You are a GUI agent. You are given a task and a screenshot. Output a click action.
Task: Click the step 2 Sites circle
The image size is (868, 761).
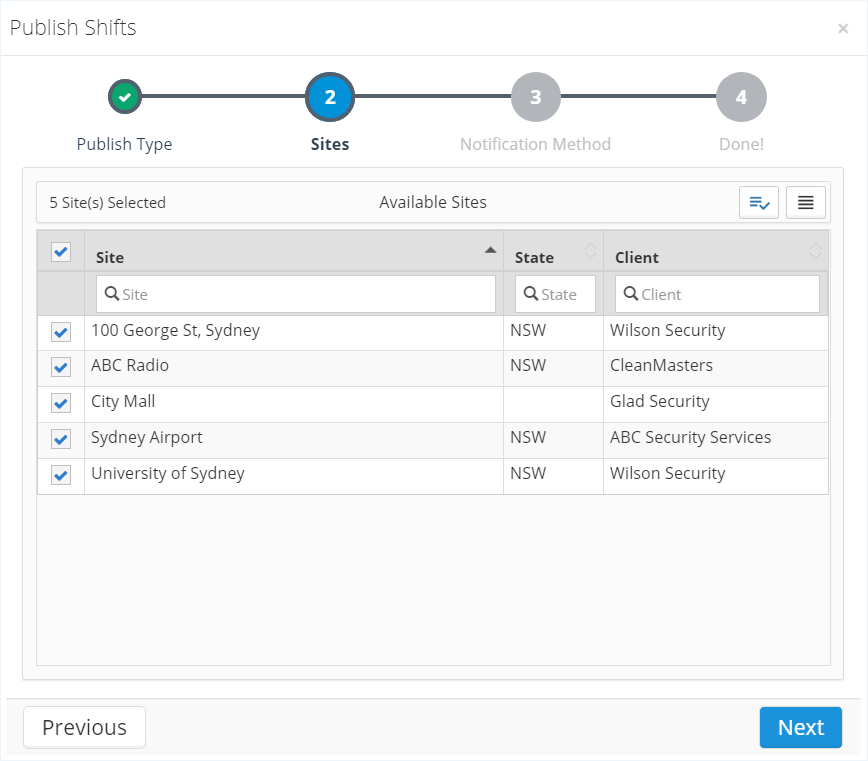pos(330,97)
